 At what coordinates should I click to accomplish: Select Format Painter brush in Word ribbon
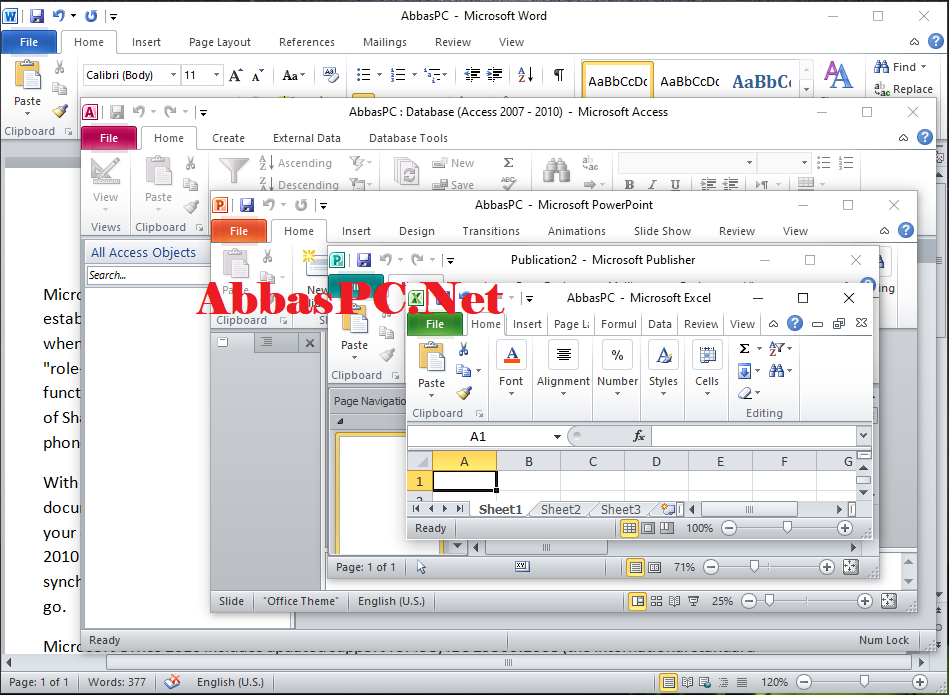click(x=59, y=111)
